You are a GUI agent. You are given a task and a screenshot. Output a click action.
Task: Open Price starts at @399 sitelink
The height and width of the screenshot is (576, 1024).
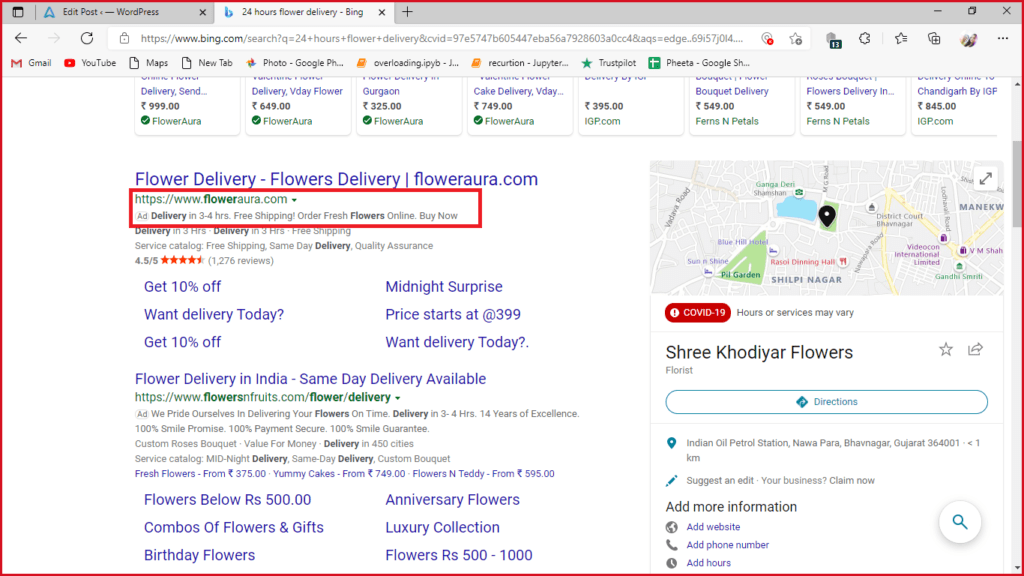pos(453,314)
